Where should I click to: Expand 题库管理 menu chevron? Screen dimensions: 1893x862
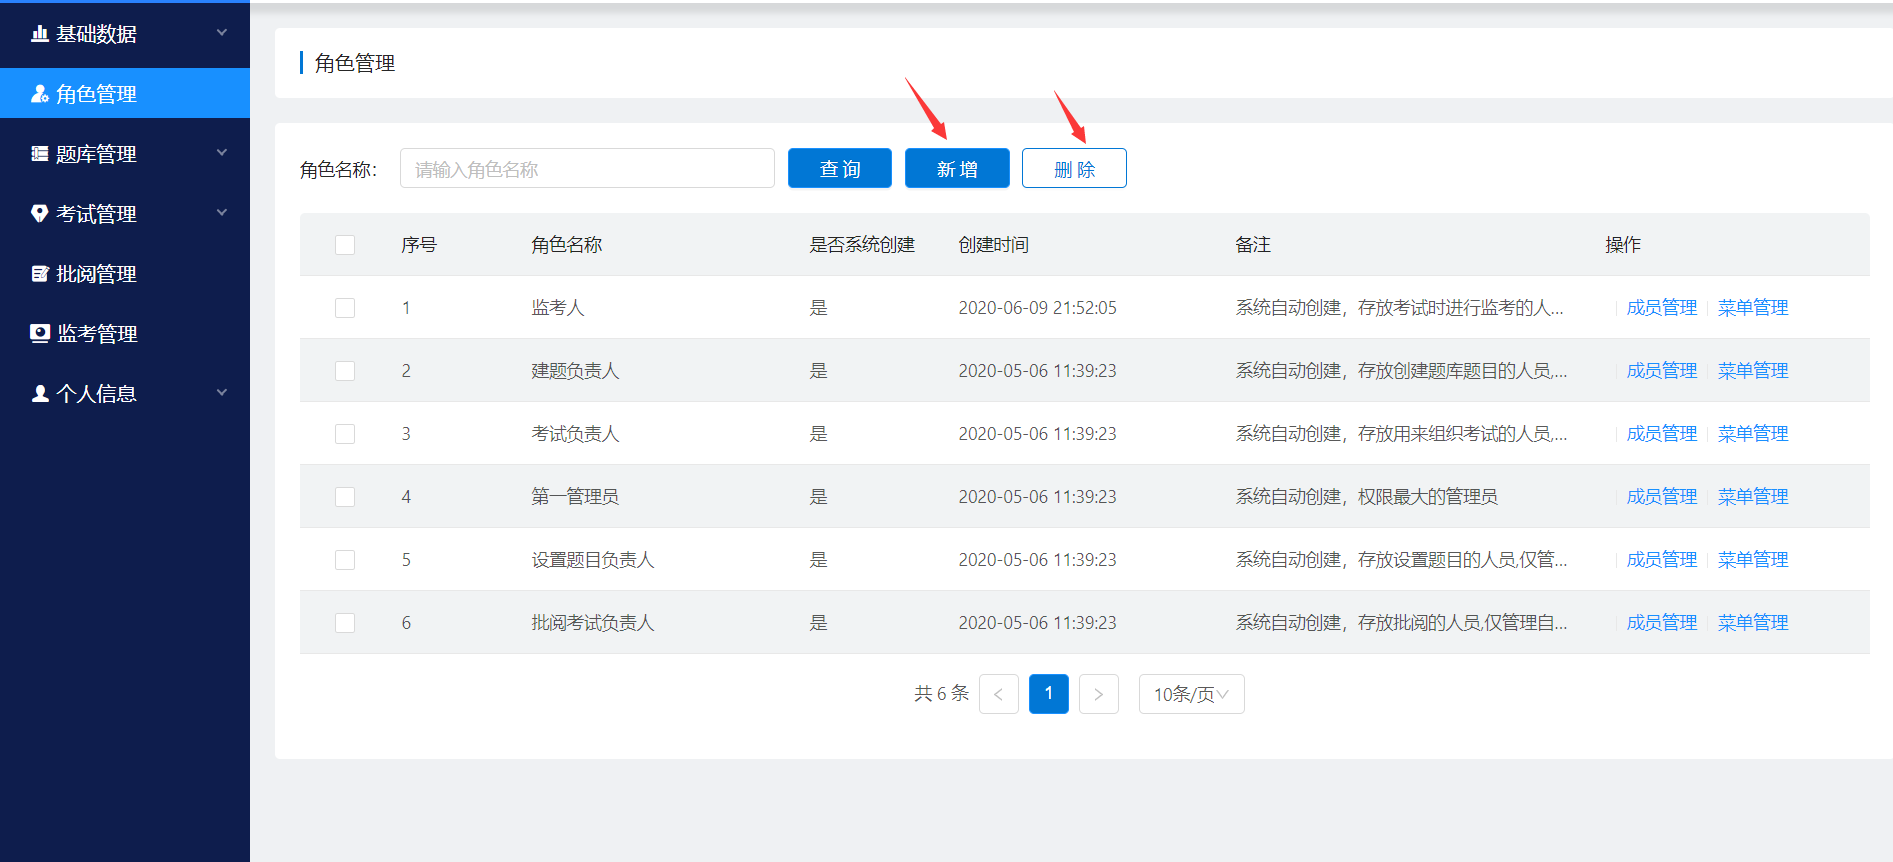coord(222,153)
